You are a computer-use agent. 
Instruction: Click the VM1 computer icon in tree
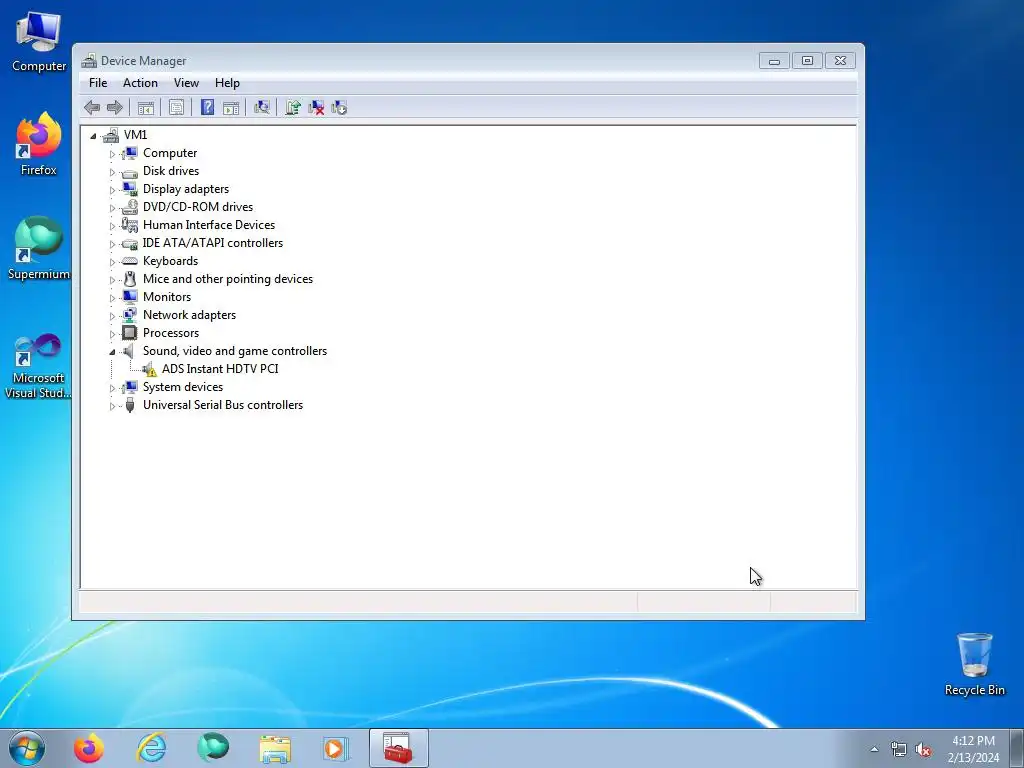(111, 135)
